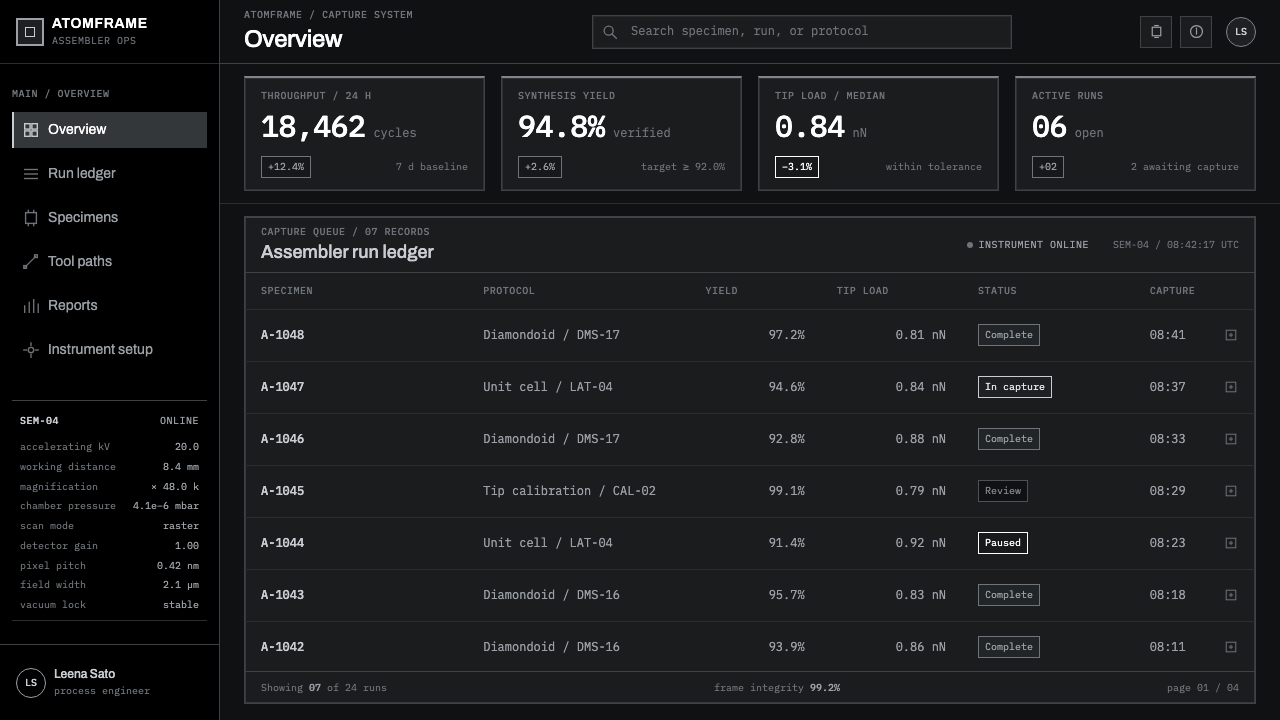Click the 08:11 capture time

[x=1168, y=647]
